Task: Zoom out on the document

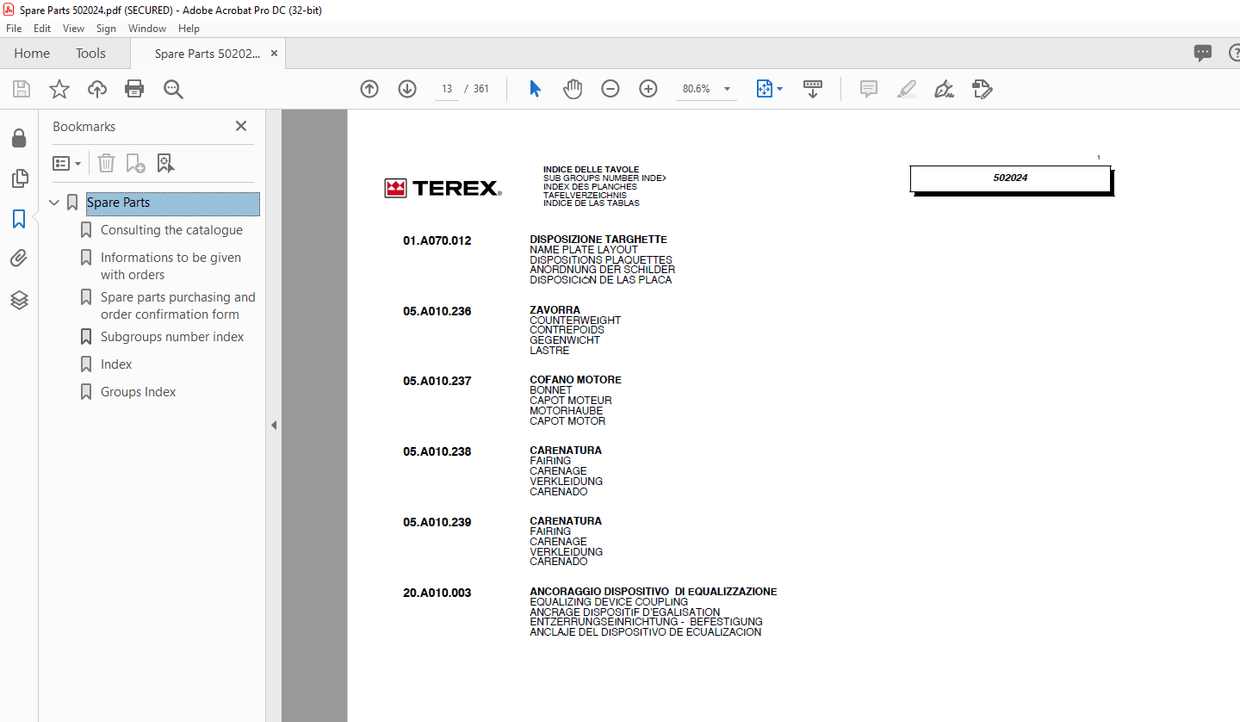Action: [610, 88]
